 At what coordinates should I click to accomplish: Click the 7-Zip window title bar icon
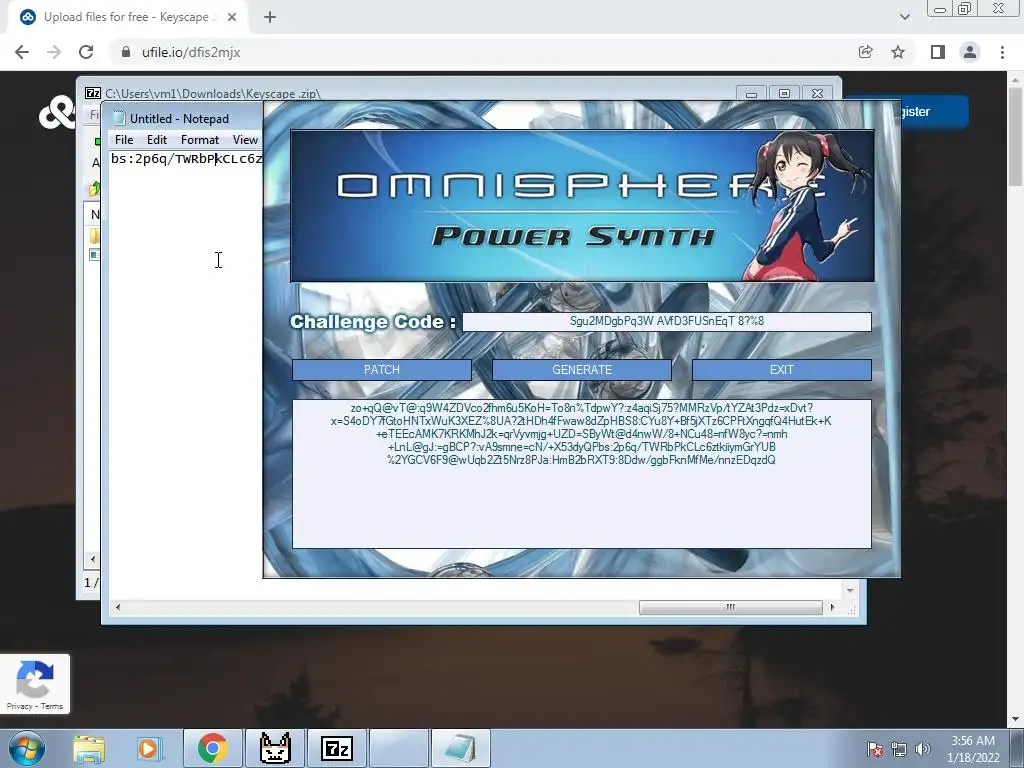pyautogui.click(x=93, y=93)
